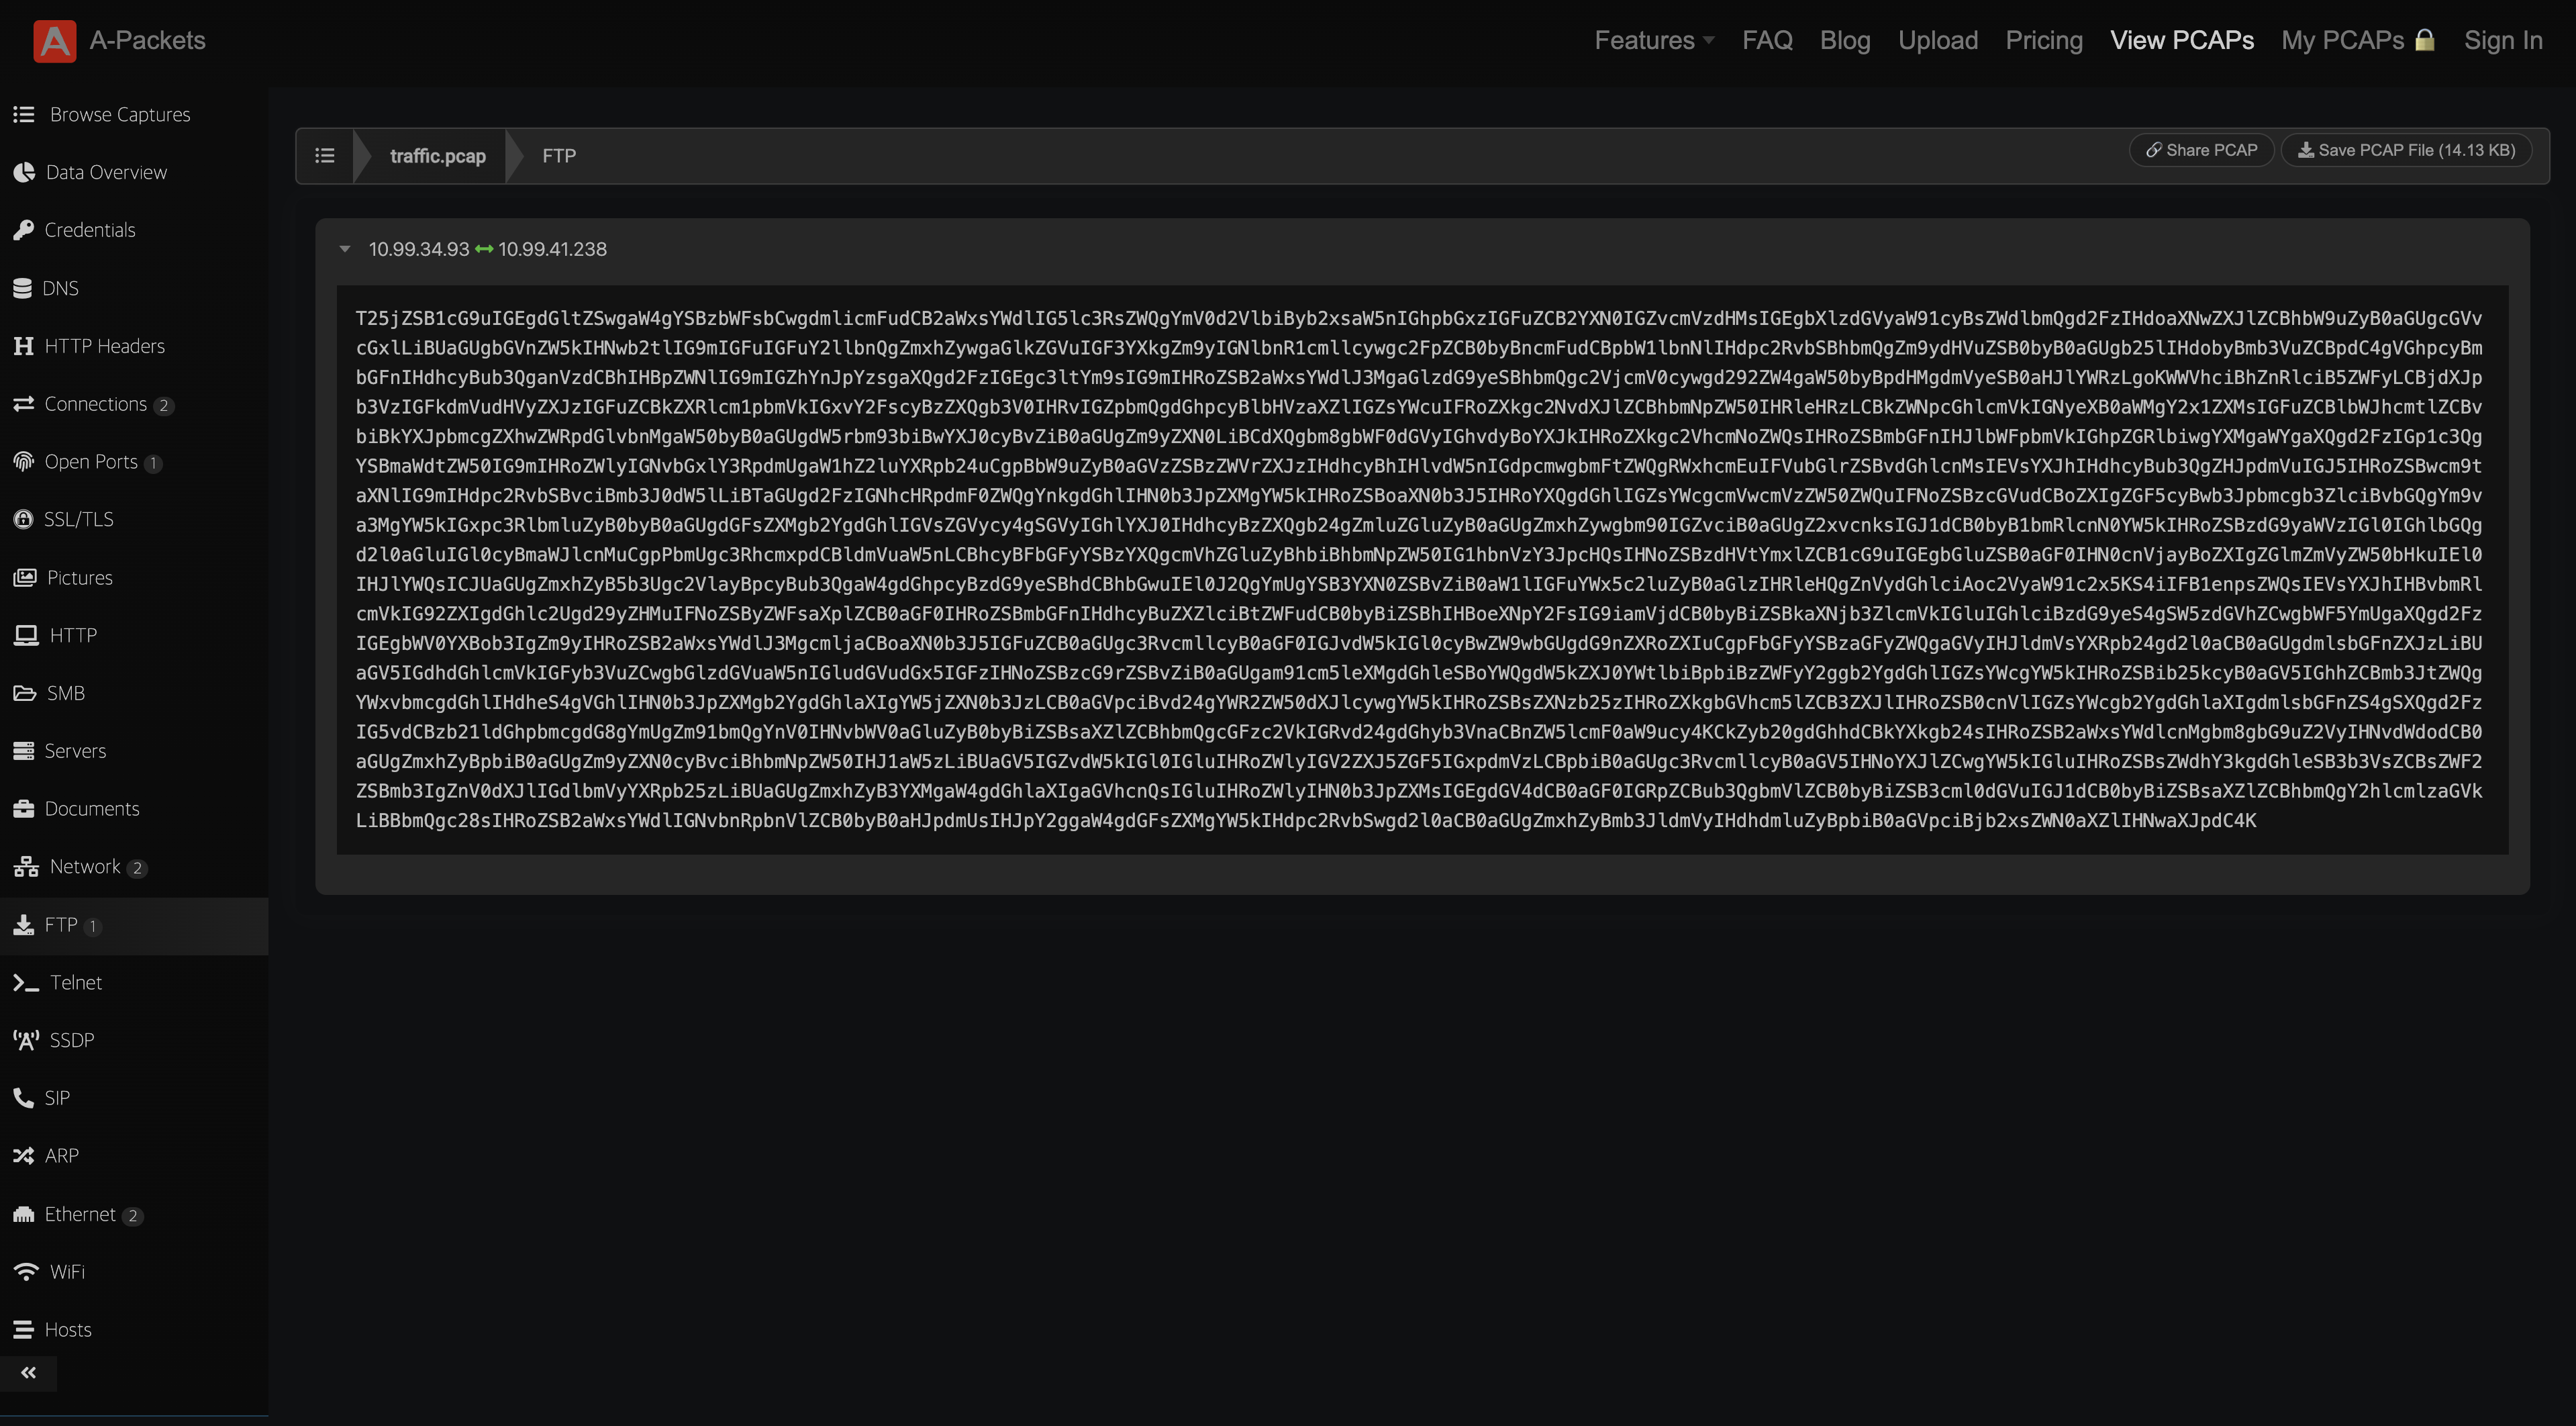Open the ARP shuffle icon
The width and height of the screenshot is (2576, 1426).
coord(24,1156)
